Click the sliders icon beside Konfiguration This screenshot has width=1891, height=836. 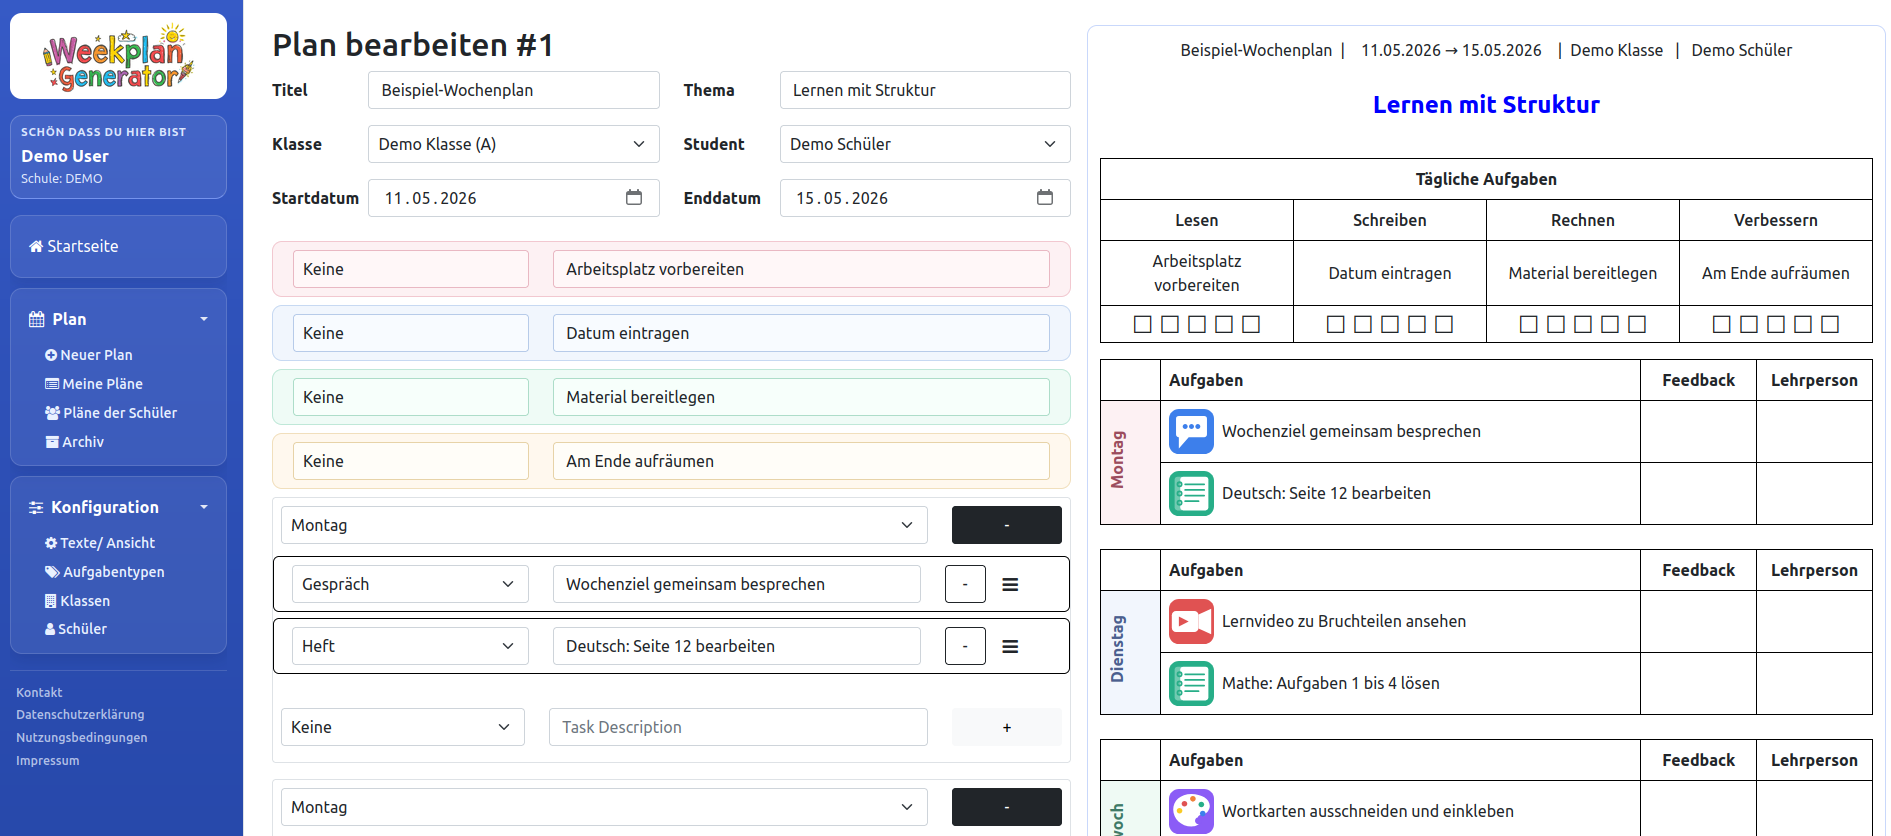(36, 507)
